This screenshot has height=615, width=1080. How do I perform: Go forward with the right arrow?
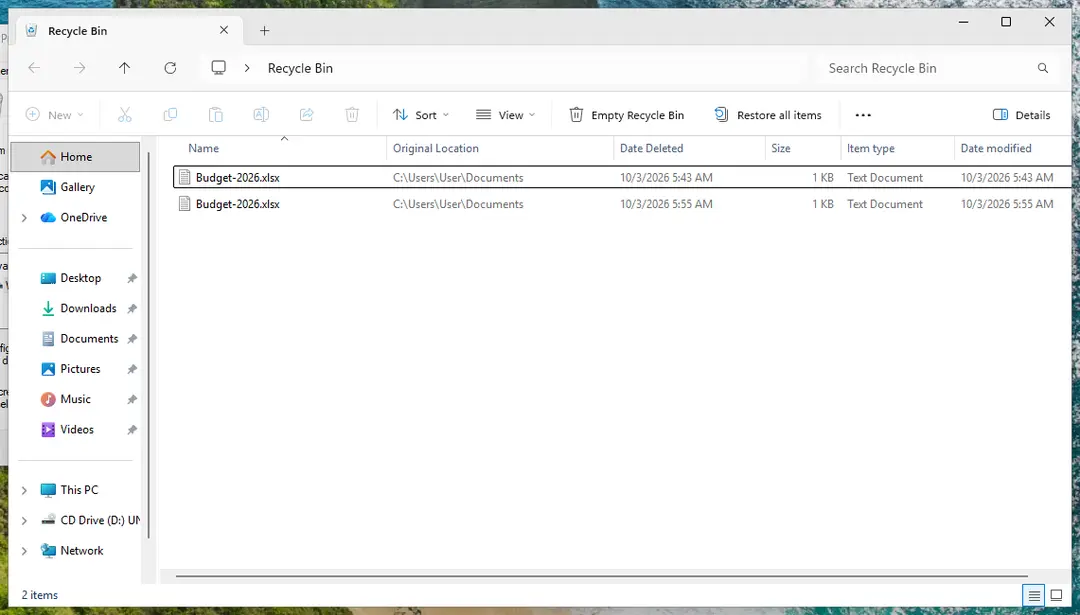80,67
